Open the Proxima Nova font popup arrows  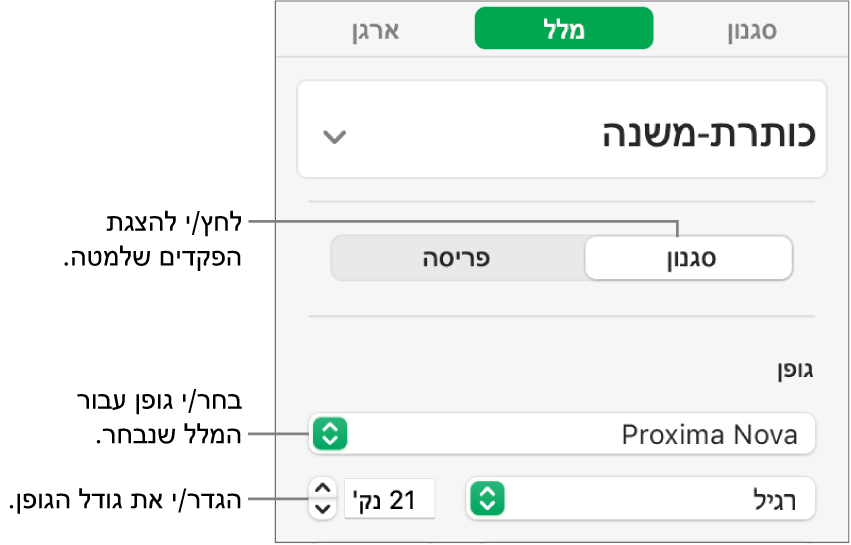tap(330, 434)
